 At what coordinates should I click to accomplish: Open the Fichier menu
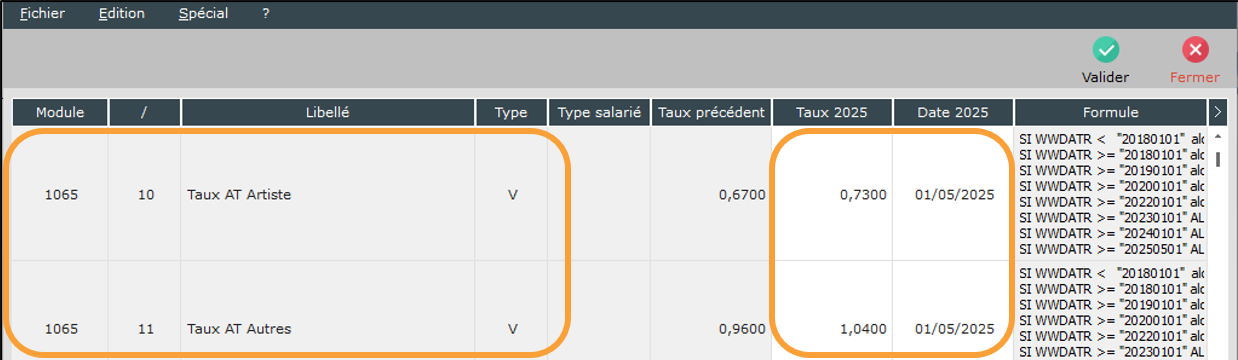pyautogui.click(x=42, y=14)
